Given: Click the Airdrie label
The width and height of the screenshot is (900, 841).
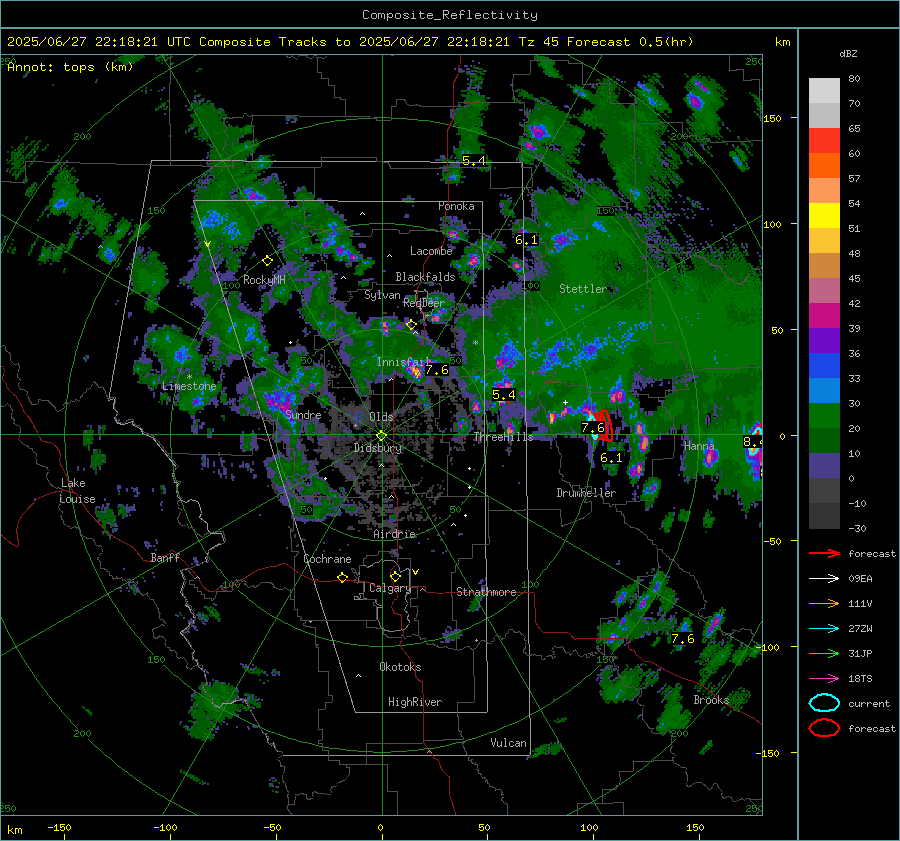Looking at the screenshot, I should [x=394, y=534].
